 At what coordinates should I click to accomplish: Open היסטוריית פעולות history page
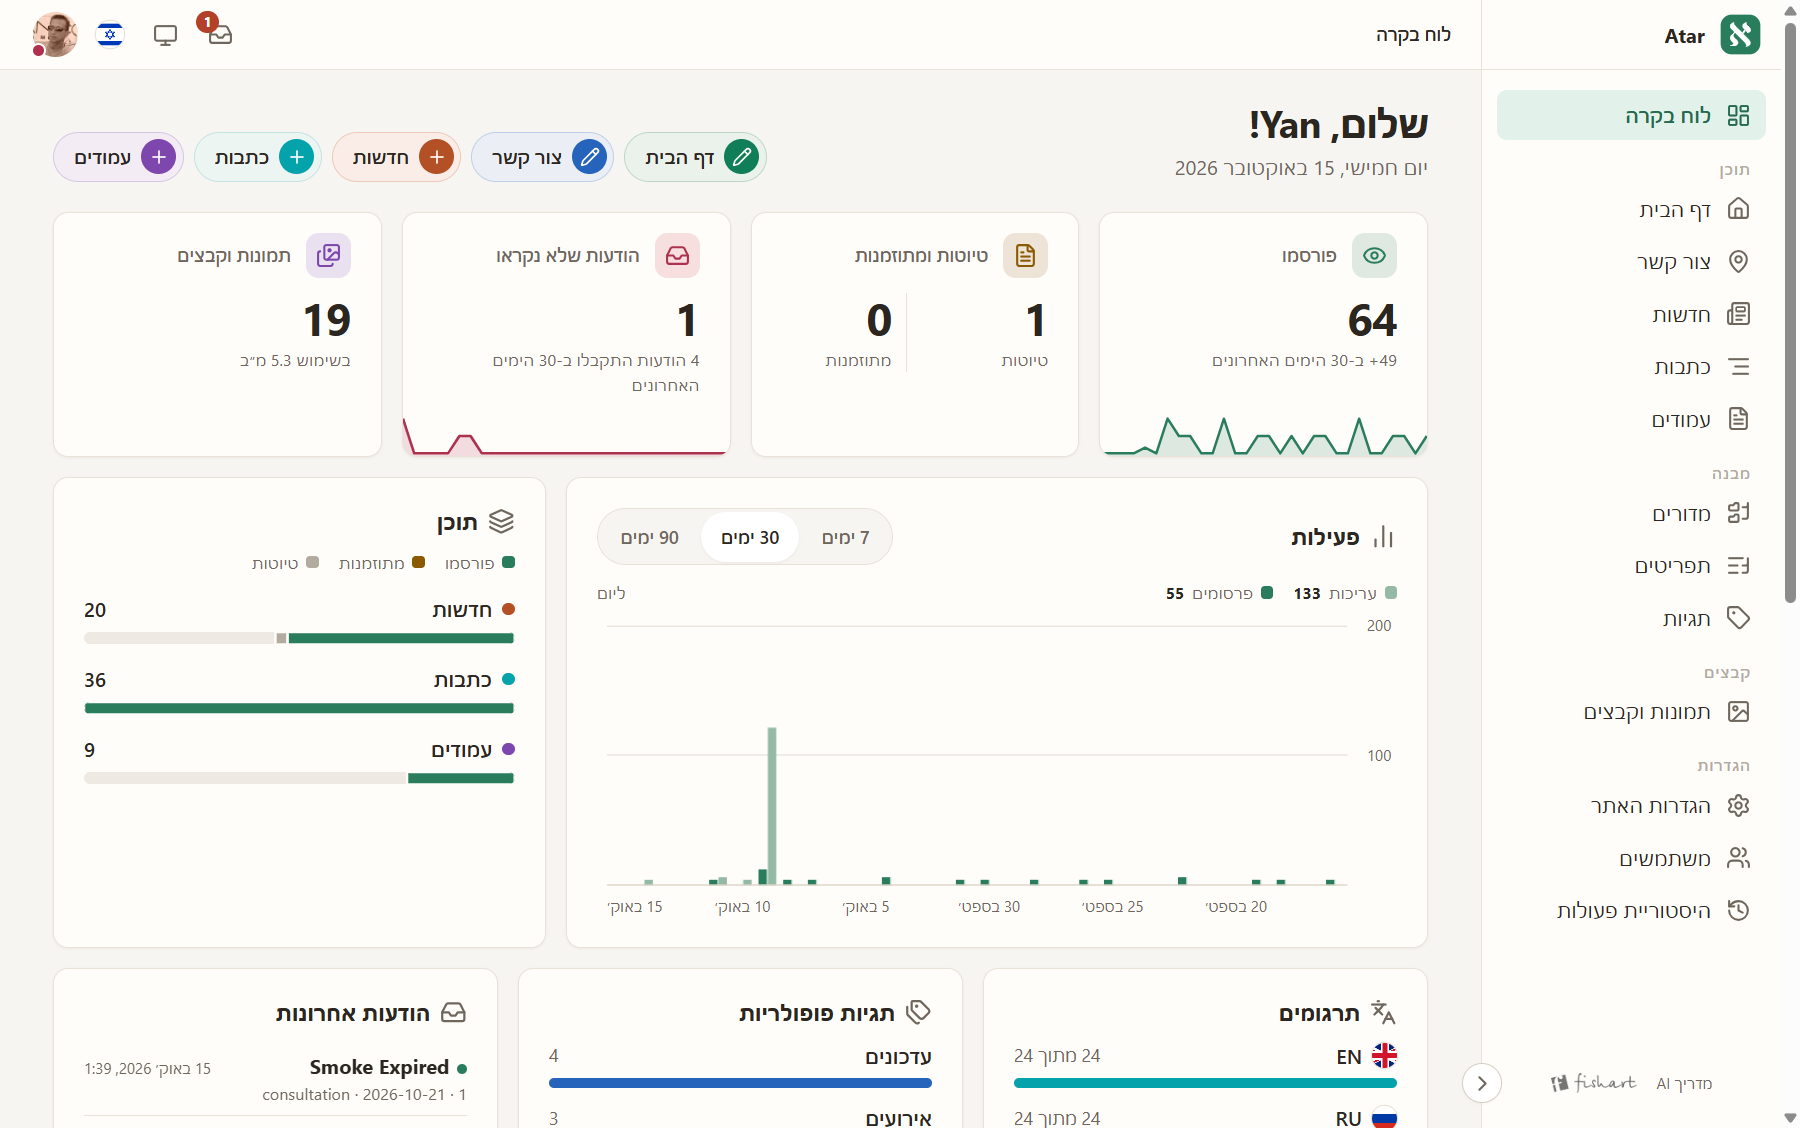[x=1631, y=911]
